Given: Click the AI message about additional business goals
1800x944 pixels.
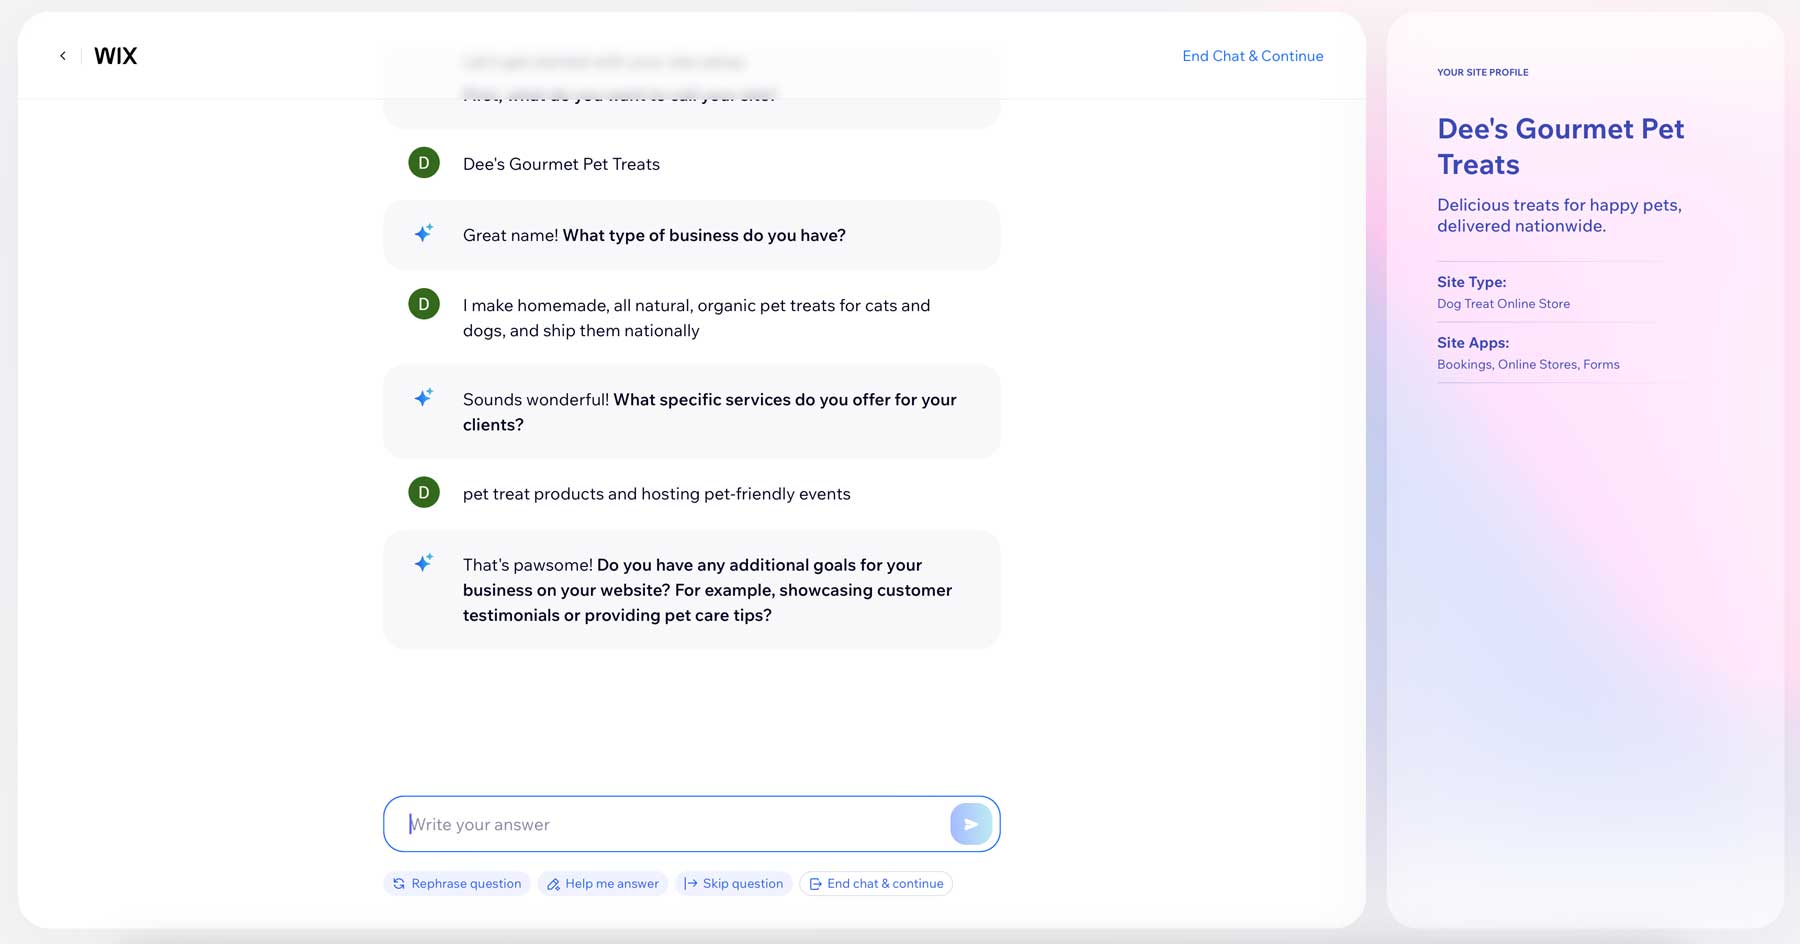Looking at the screenshot, I should tap(707, 590).
